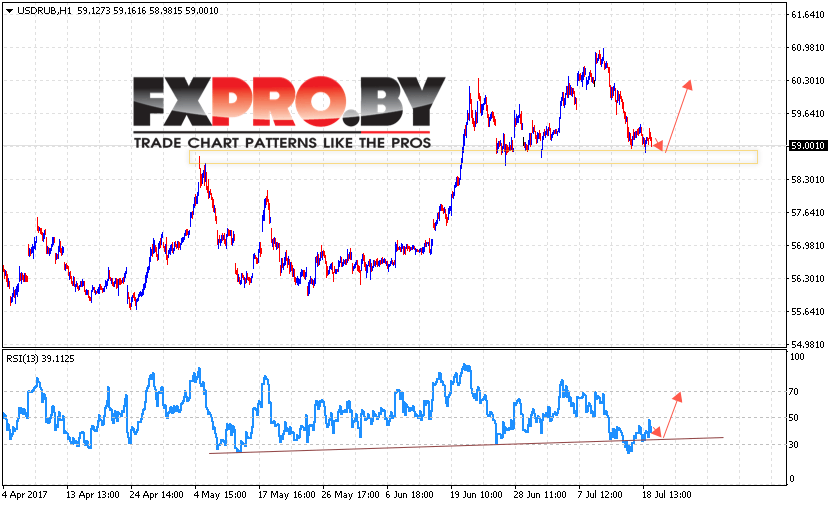Select the brown RSI trendline
Viewport: 829px width, 506px height.
466,445
